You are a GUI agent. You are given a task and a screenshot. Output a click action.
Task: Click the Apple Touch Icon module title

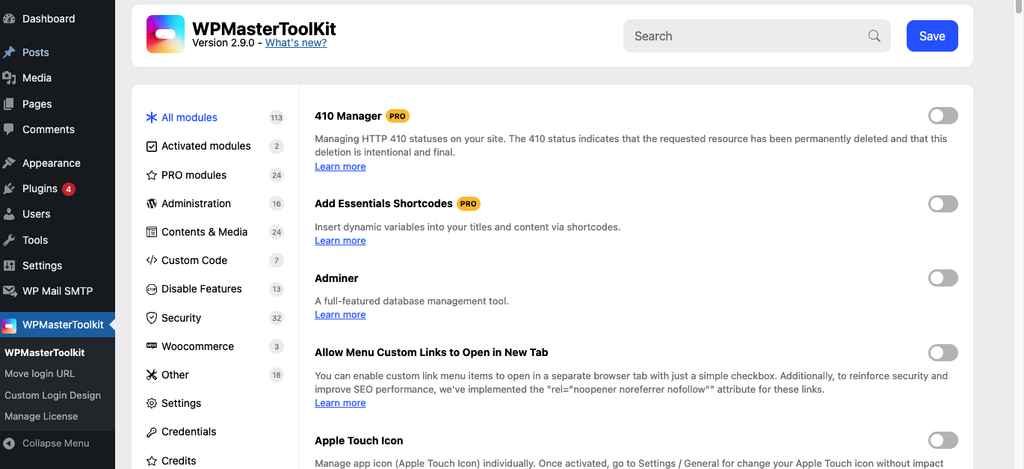click(x=359, y=440)
